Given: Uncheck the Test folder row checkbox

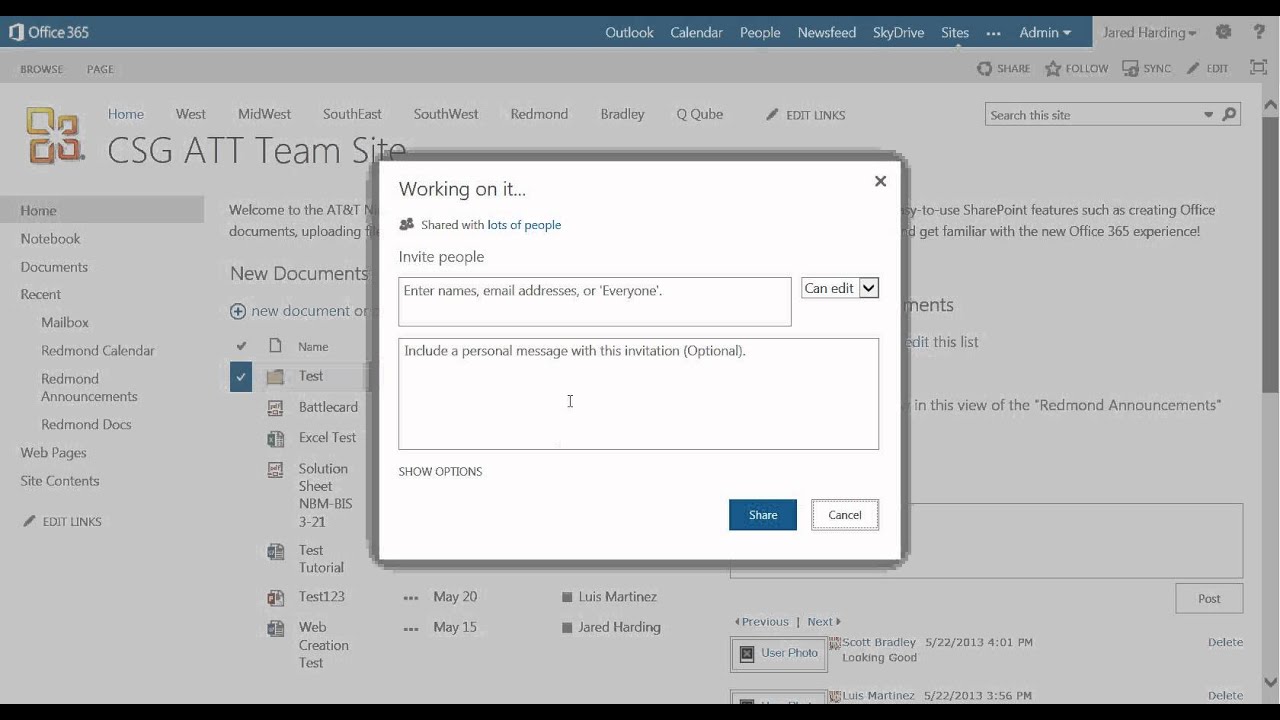Looking at the screenshot, I should pos(241,377).
